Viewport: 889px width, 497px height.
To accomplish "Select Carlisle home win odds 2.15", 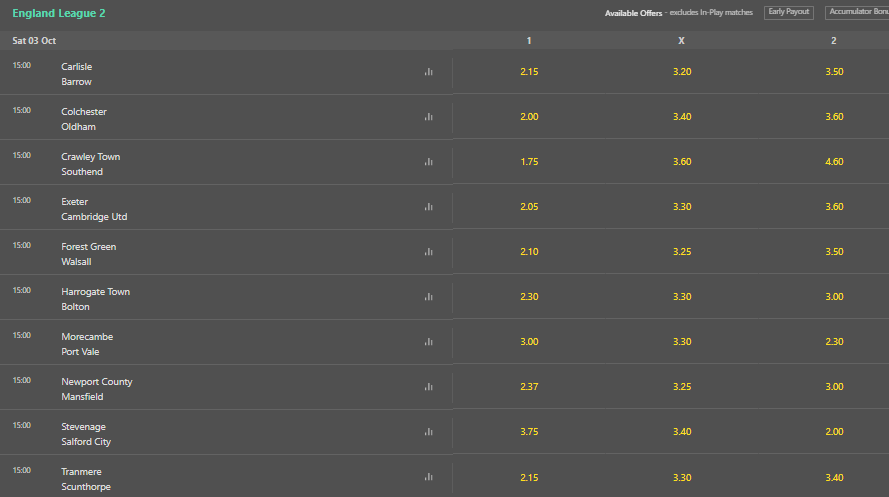I will click(x=529, y=71).
